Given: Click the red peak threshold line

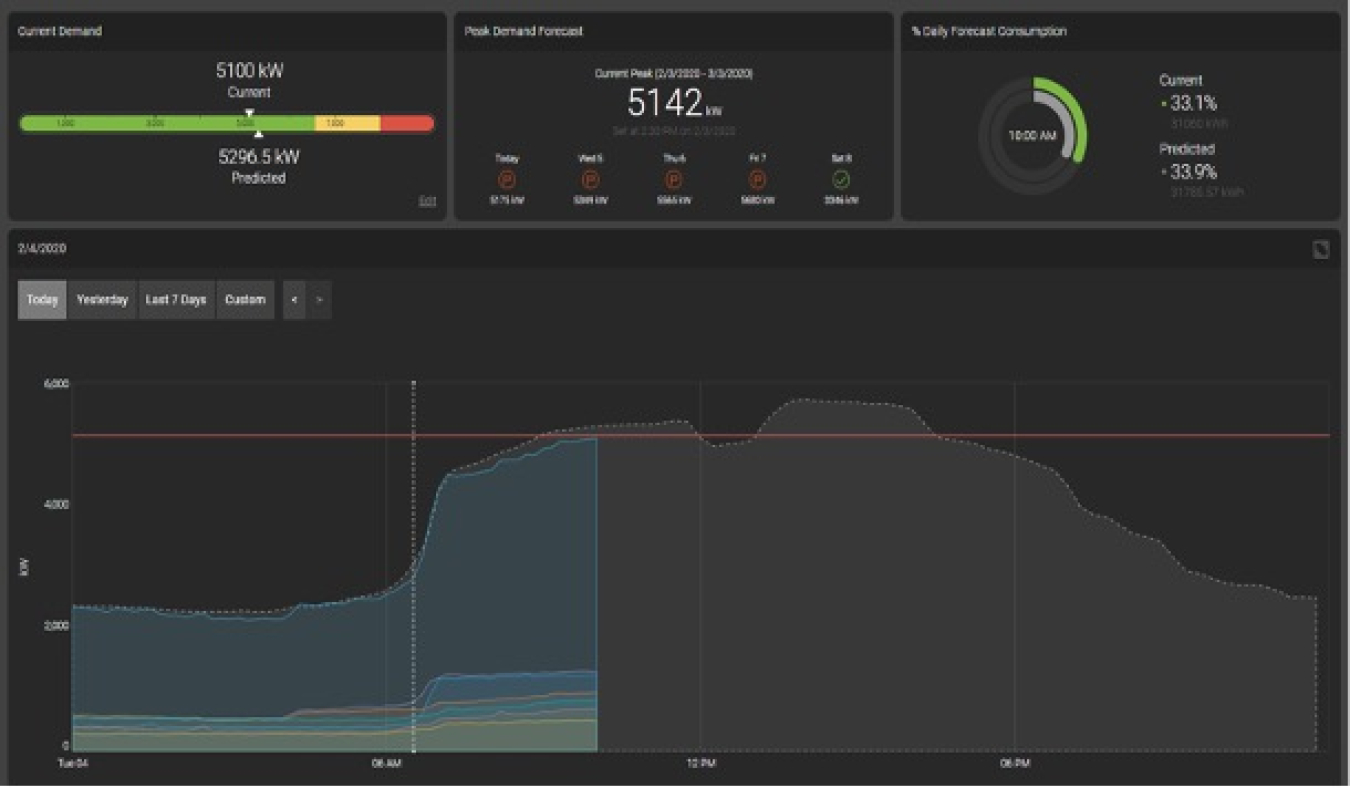Looking at the screenshot, I should [700, 436].
